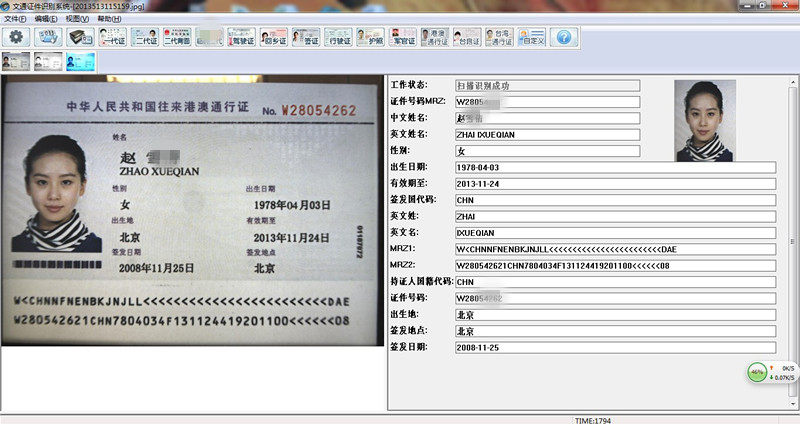This screenshot has width=800, height=424.
Task: Click the 工作状态 status field
Action: 547,86
